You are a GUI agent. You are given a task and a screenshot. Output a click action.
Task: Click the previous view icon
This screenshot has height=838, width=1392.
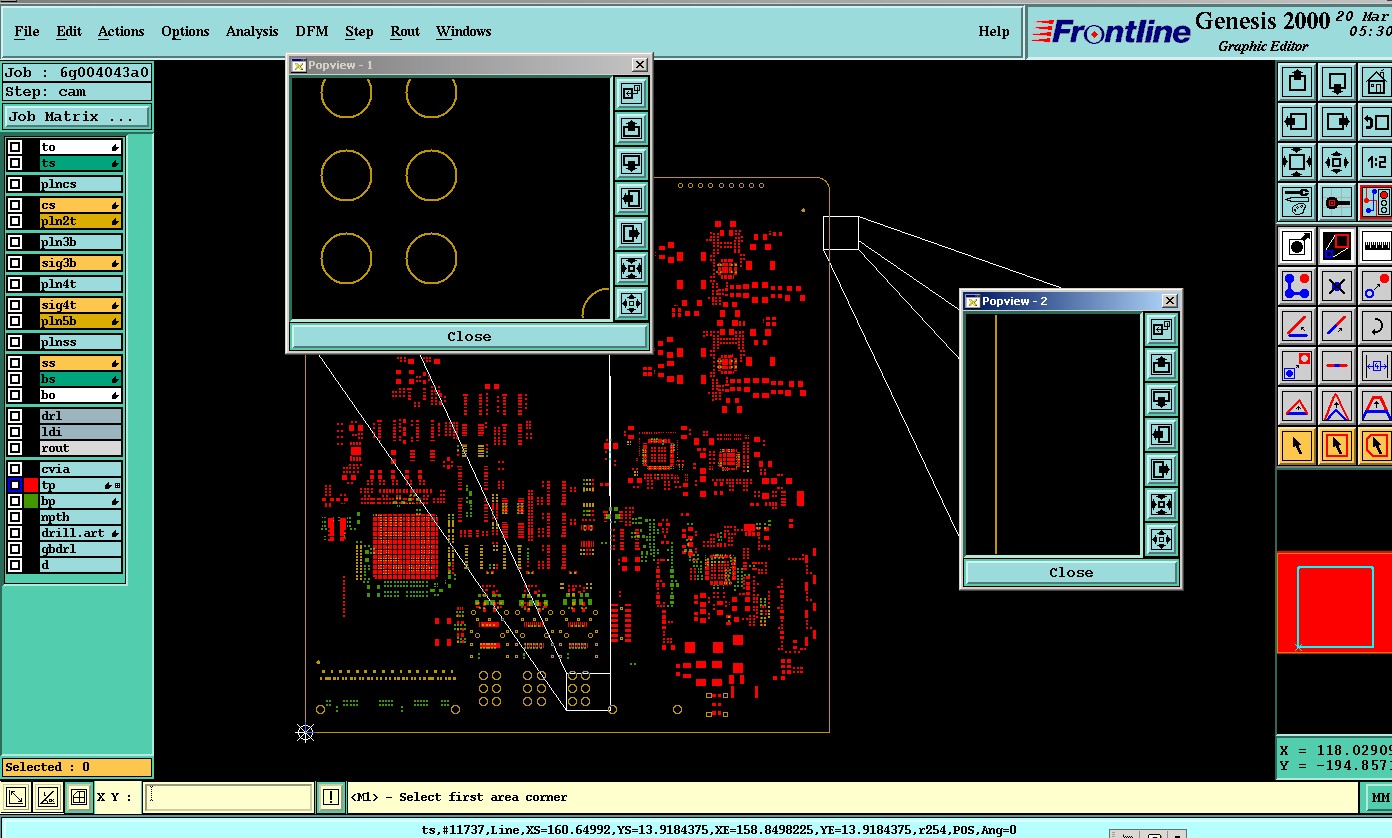pos(1377,122)
